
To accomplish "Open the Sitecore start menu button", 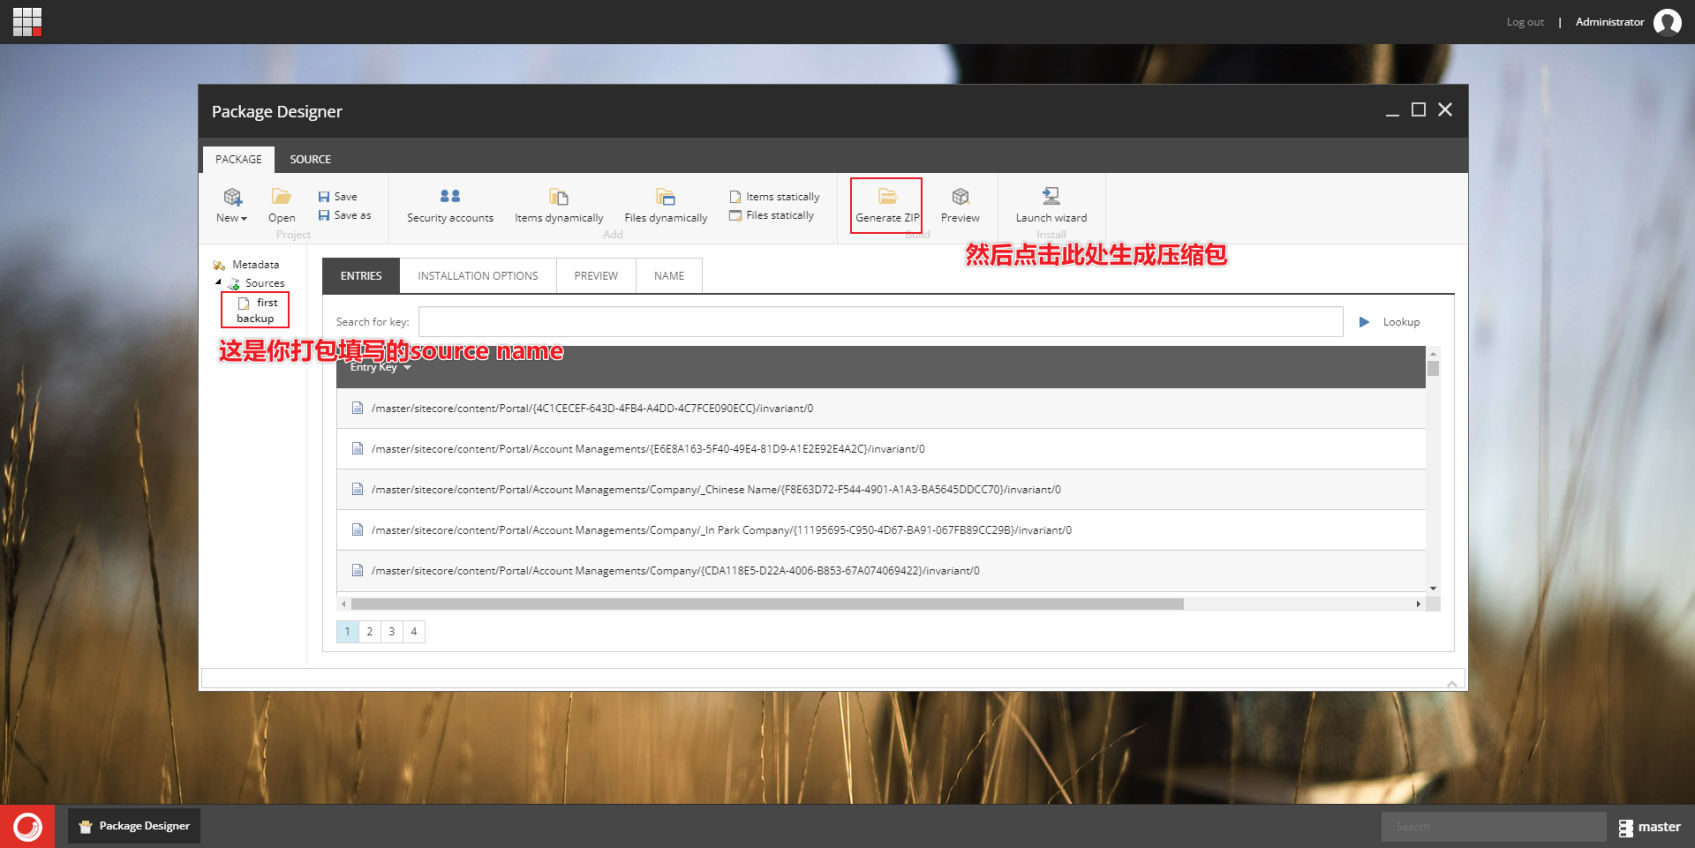I will point(27,827).
